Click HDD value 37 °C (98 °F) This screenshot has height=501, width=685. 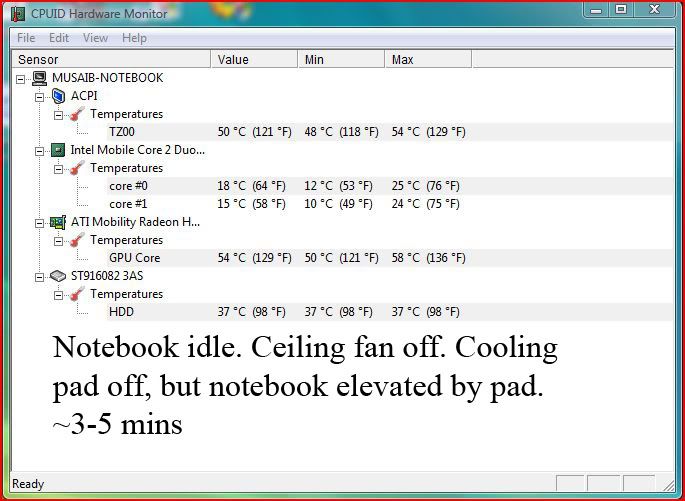pos(252,312)
